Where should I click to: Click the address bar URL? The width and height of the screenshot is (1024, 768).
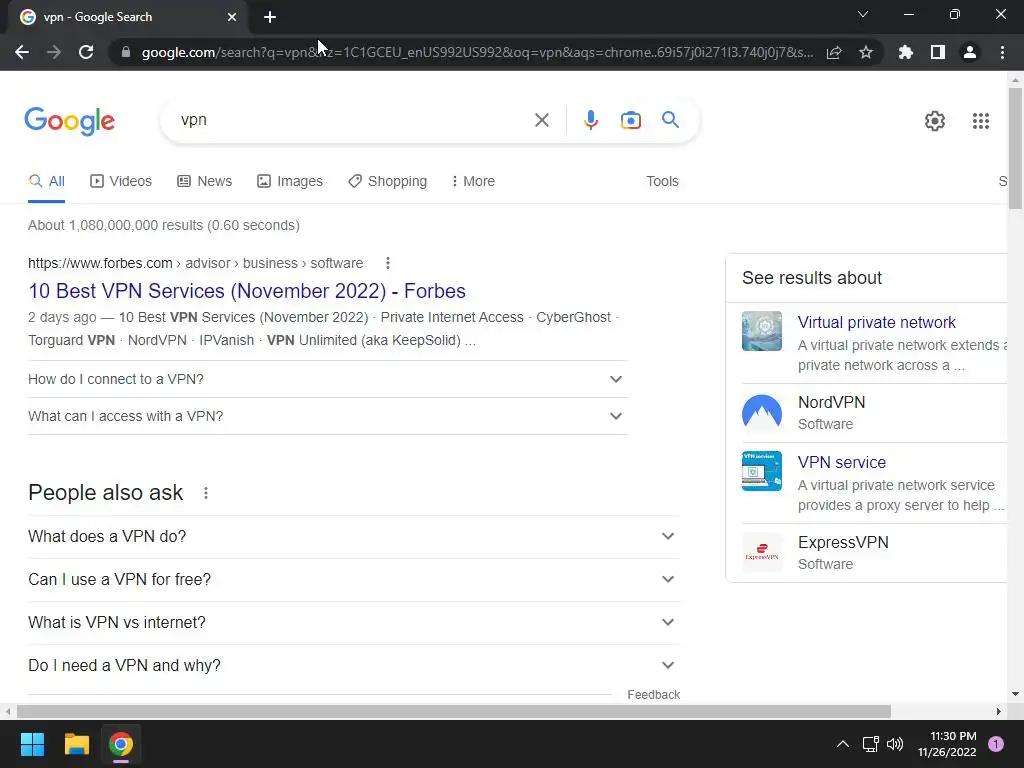(477, 52)
